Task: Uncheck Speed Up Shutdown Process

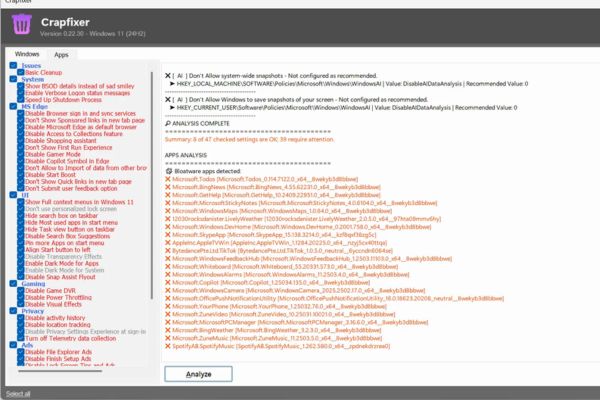Action: point(21,100)
